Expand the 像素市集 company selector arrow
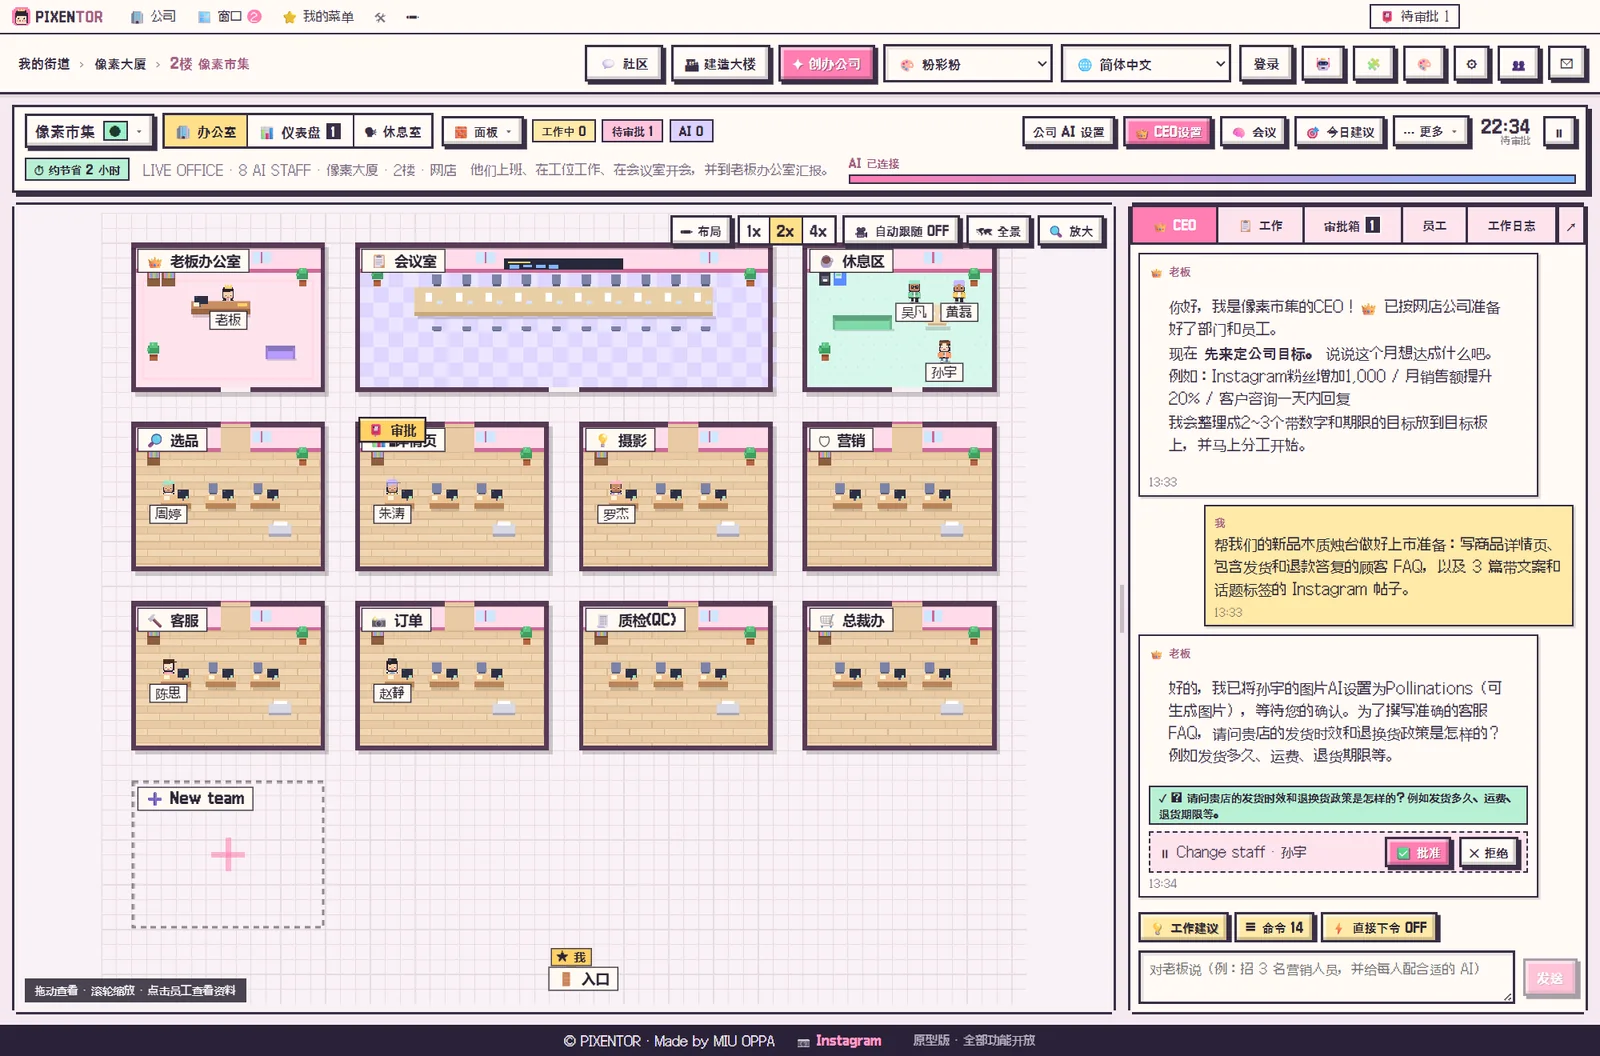 pos(140,131)
